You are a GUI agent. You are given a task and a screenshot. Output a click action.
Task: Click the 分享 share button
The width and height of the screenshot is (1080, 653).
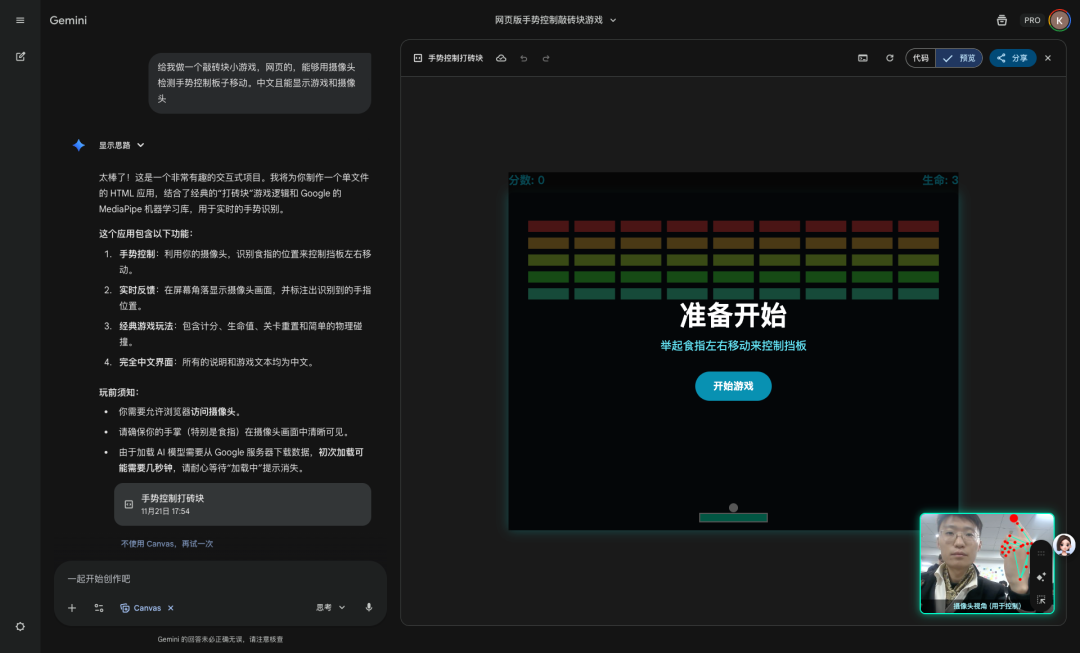[1012, 58]
